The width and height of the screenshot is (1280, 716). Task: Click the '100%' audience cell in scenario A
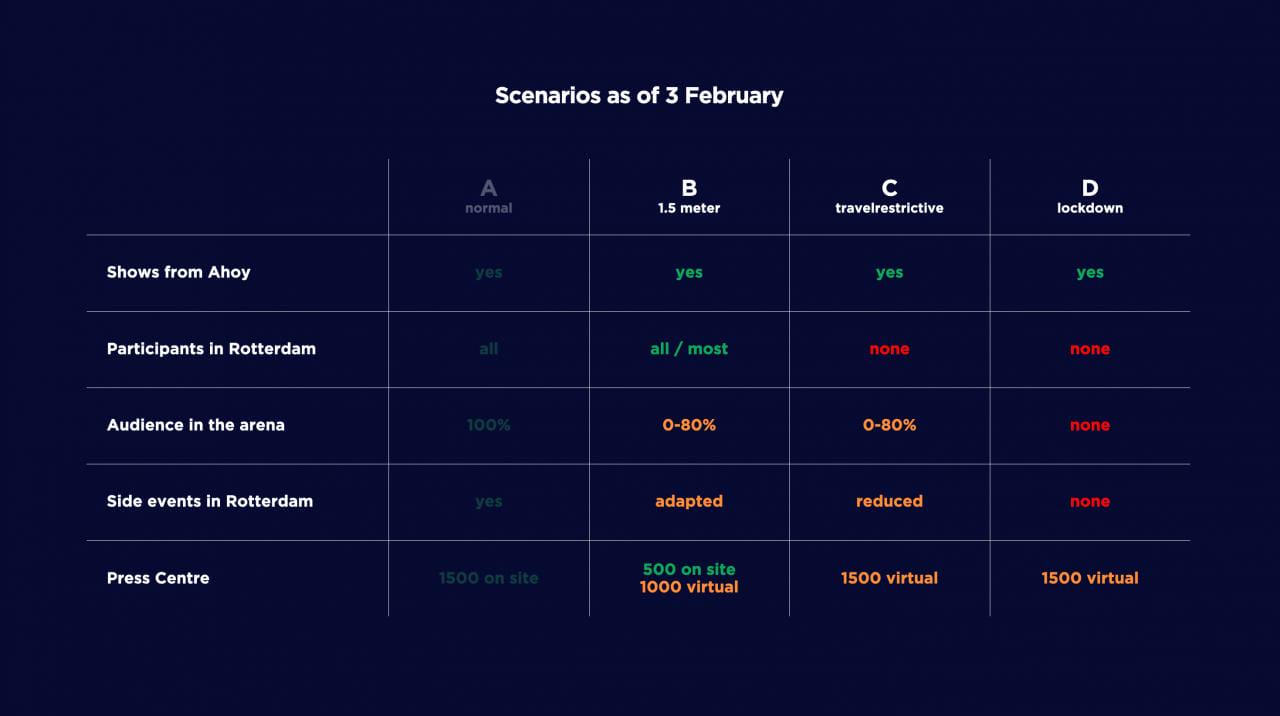point(488,425)
